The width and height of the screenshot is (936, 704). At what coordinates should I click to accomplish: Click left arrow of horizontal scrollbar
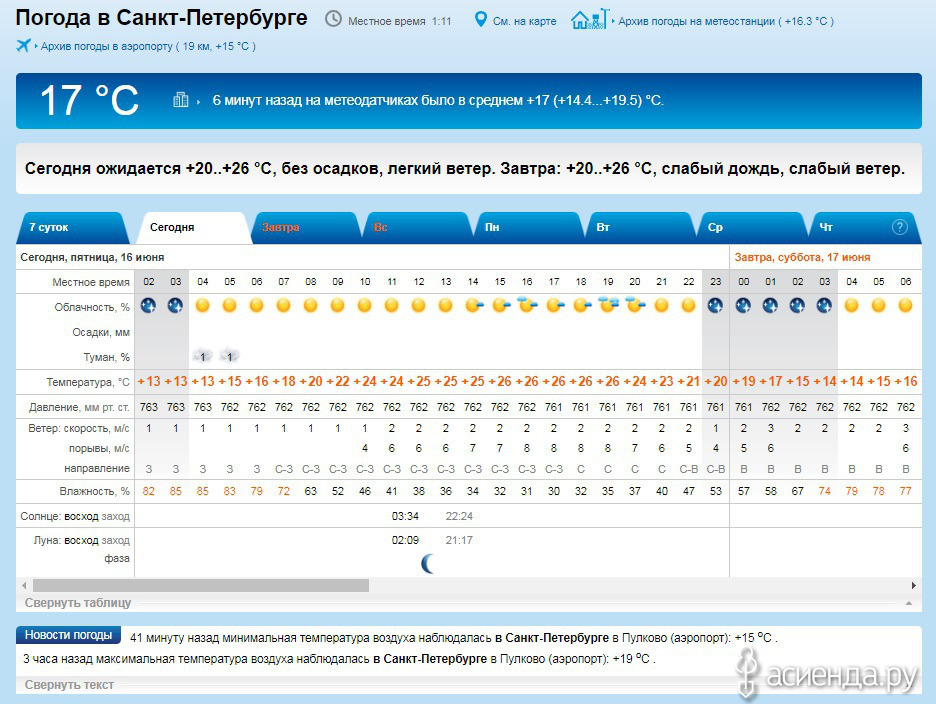24,585
